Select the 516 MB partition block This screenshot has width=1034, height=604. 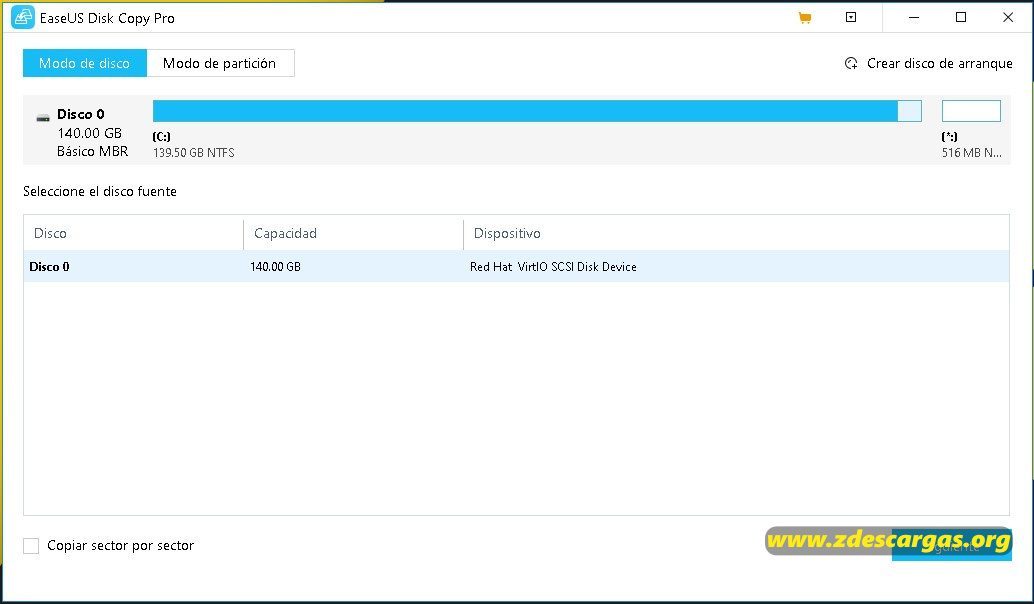971,111
